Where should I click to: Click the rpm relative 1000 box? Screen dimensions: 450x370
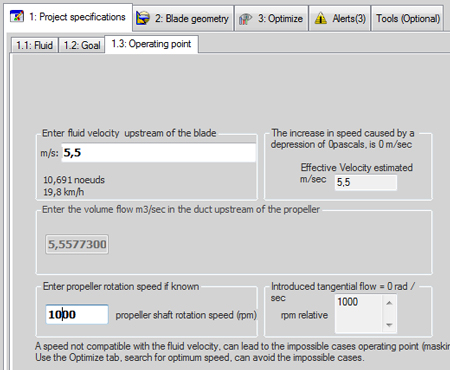pyautogui.click(x=358, y=313)
